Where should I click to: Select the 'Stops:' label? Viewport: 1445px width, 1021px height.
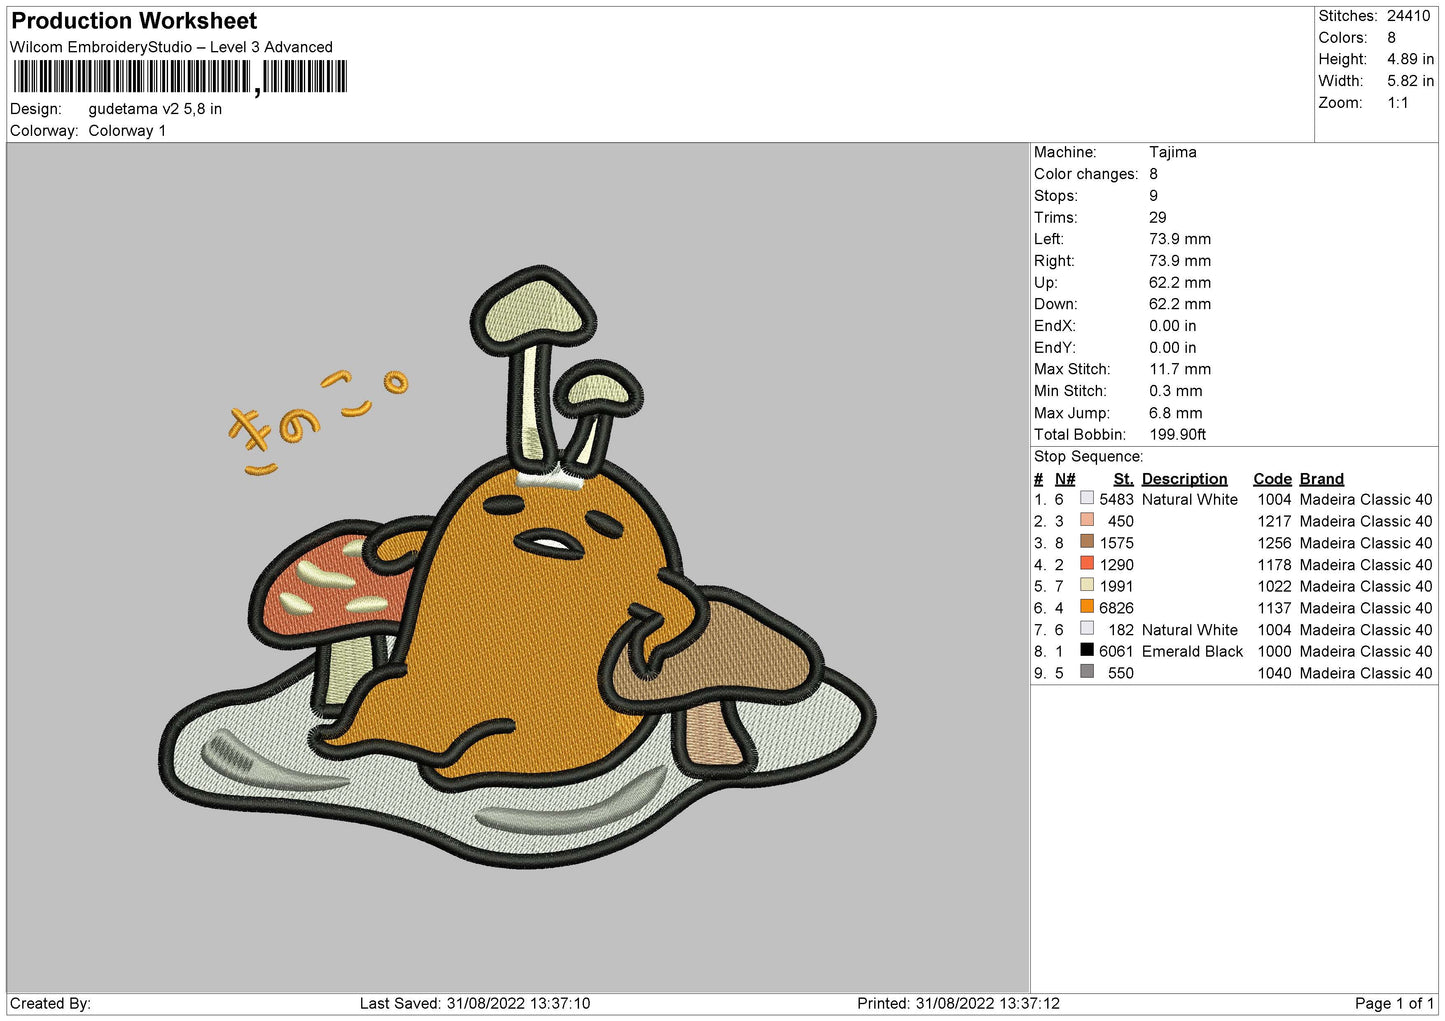[1056, 196]
